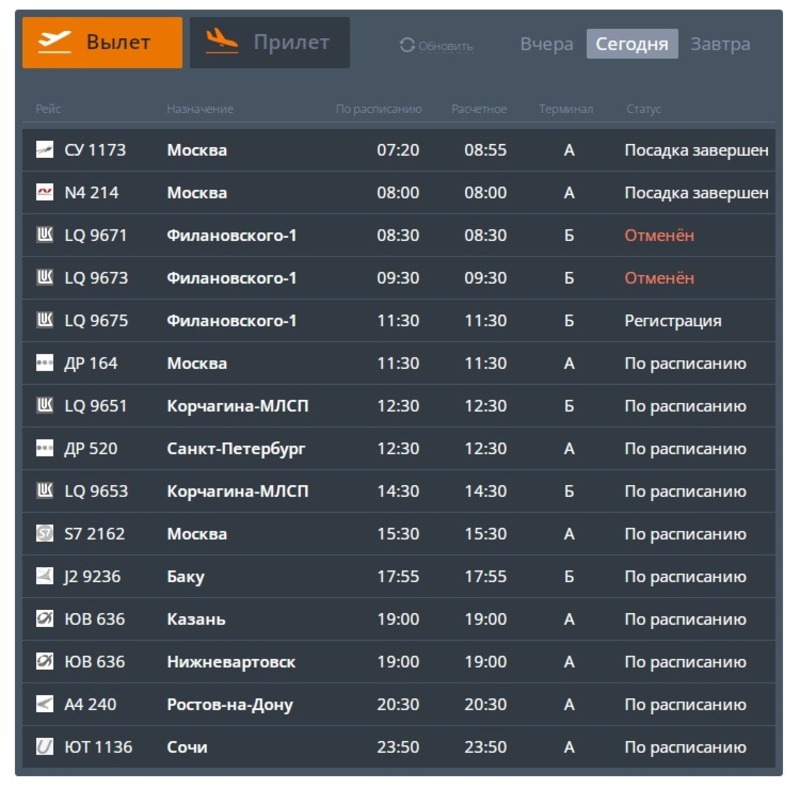Show yesterday's flights with Вчера
This screenshot has height=789, width=800.
coord(546,44)
